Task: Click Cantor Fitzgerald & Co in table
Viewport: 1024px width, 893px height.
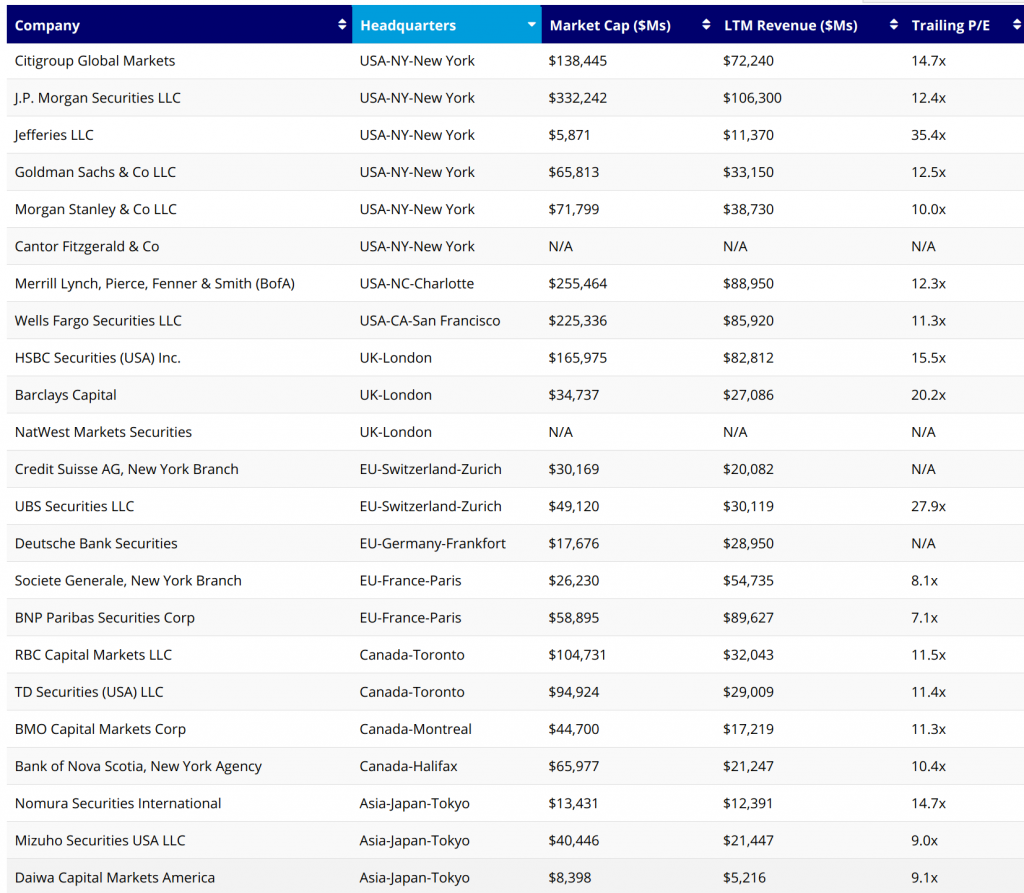Action: 87,246
